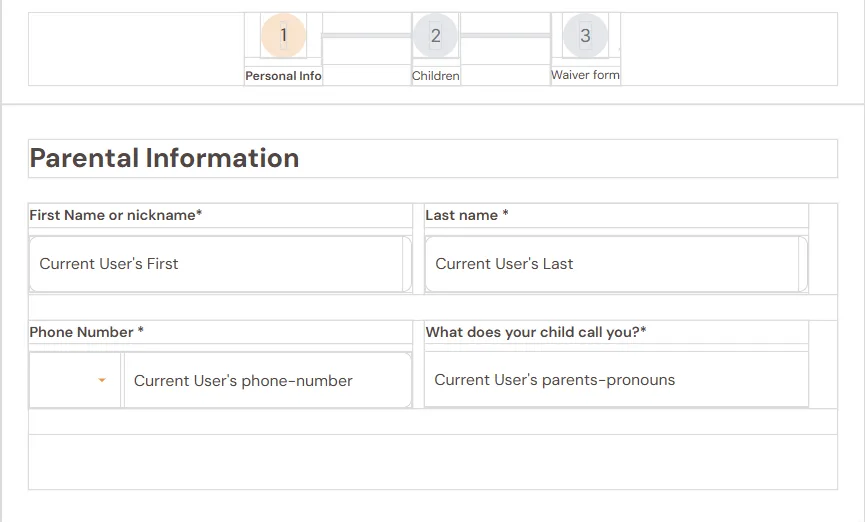The image size is (865, 522).
Task: Select step 2 circle in progress bar
Action: (x=435, y=35)
